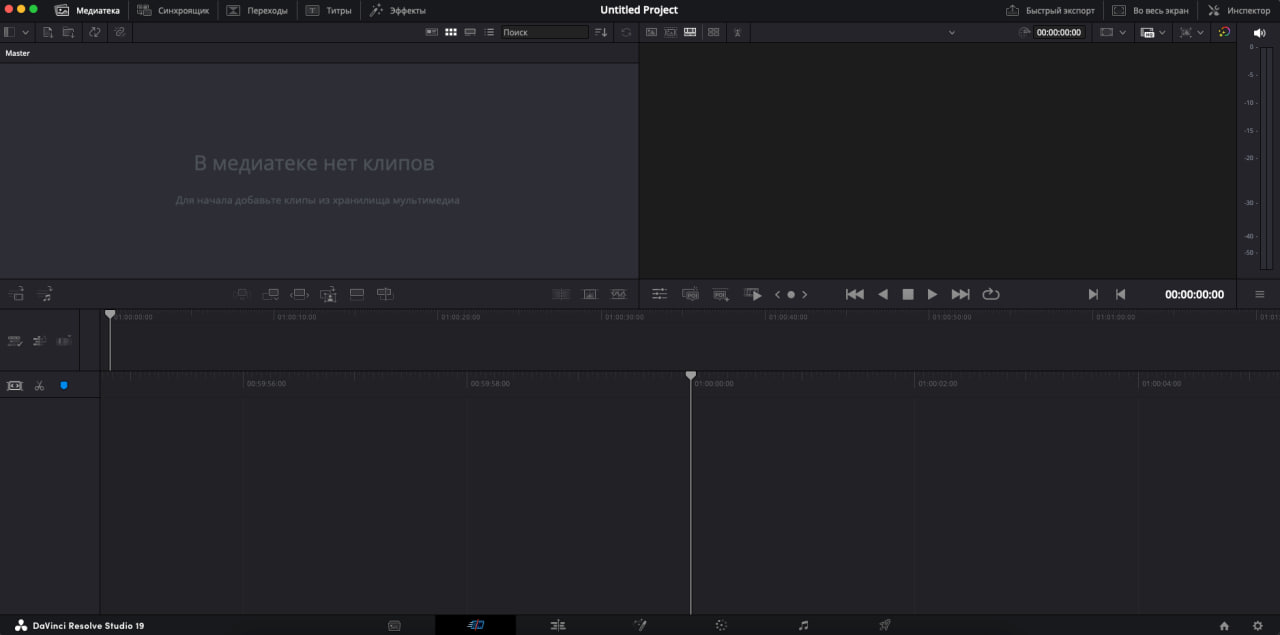This screenshot has height=635, width=1280.
Task: Open the Cut page in the bottom bar
Action: (x=475, y=625)
